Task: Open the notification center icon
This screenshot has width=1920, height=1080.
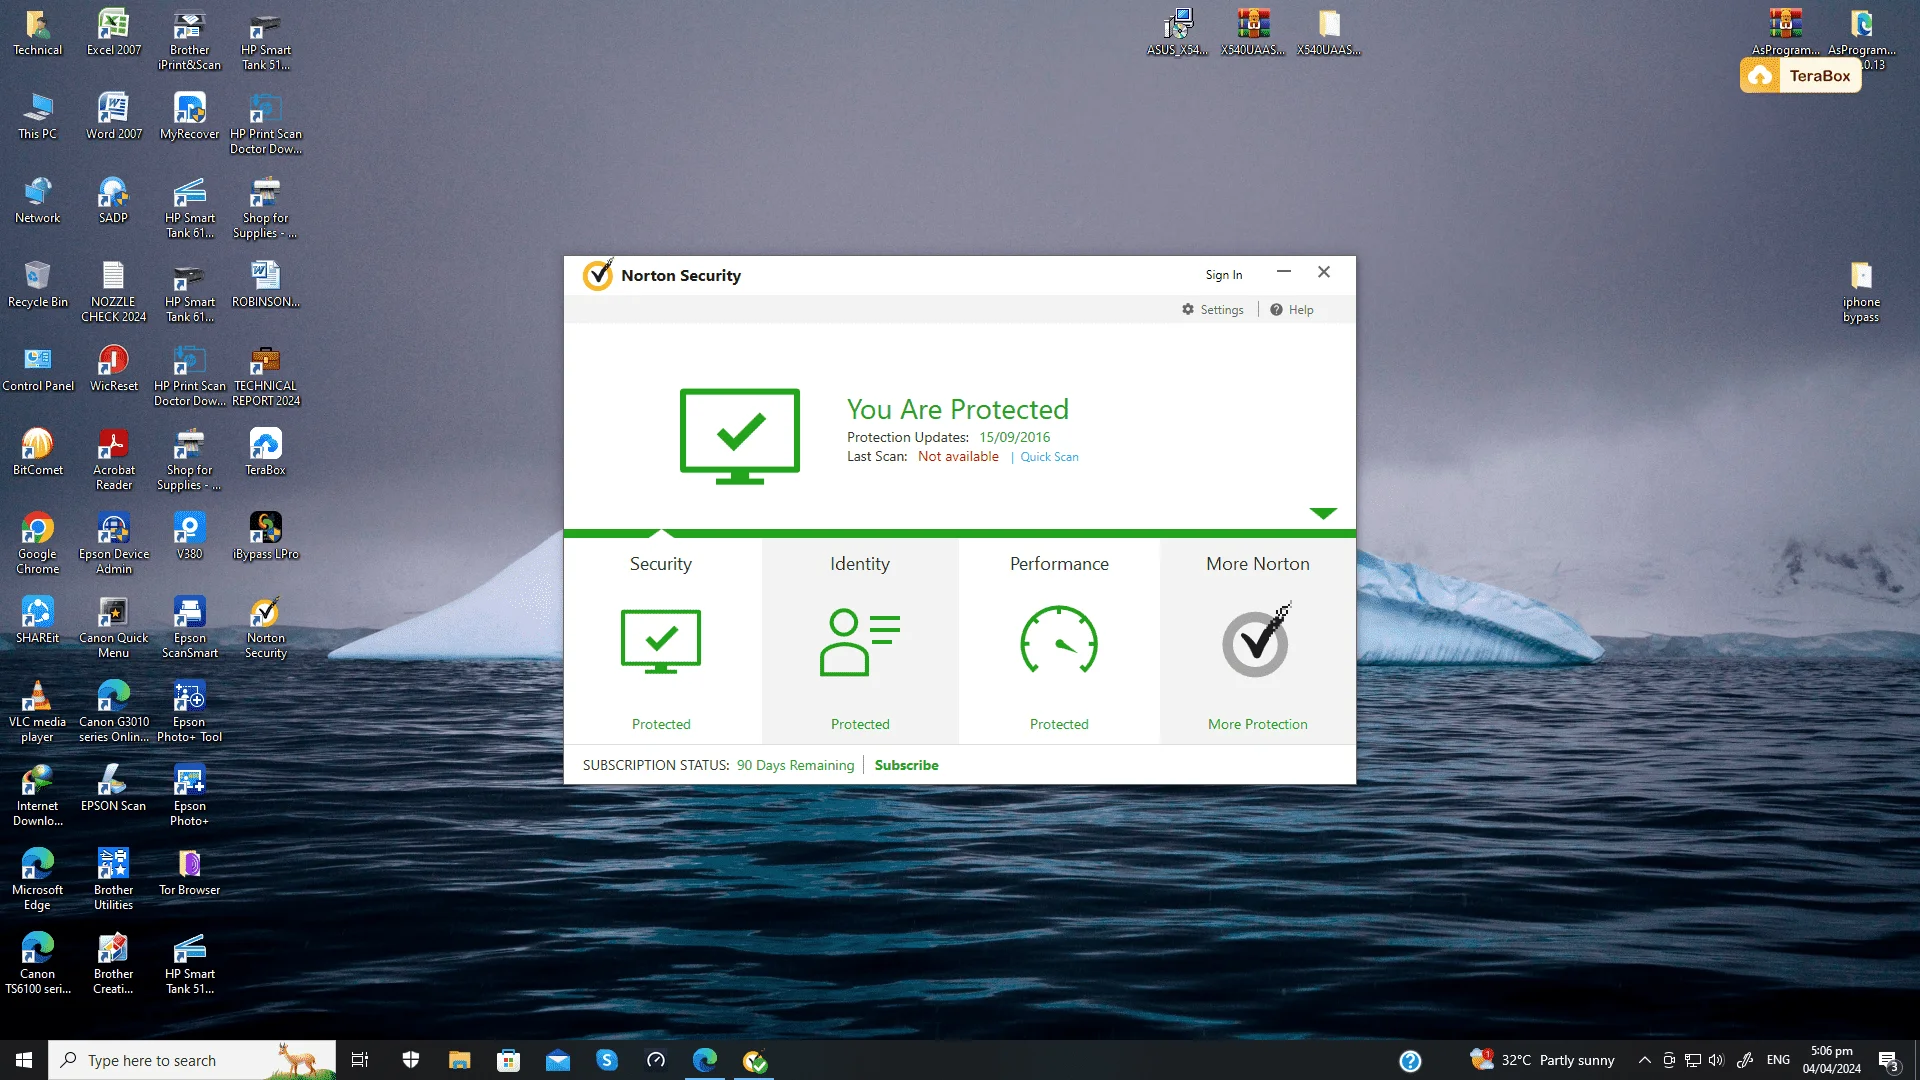Action: [1888, 1060]
